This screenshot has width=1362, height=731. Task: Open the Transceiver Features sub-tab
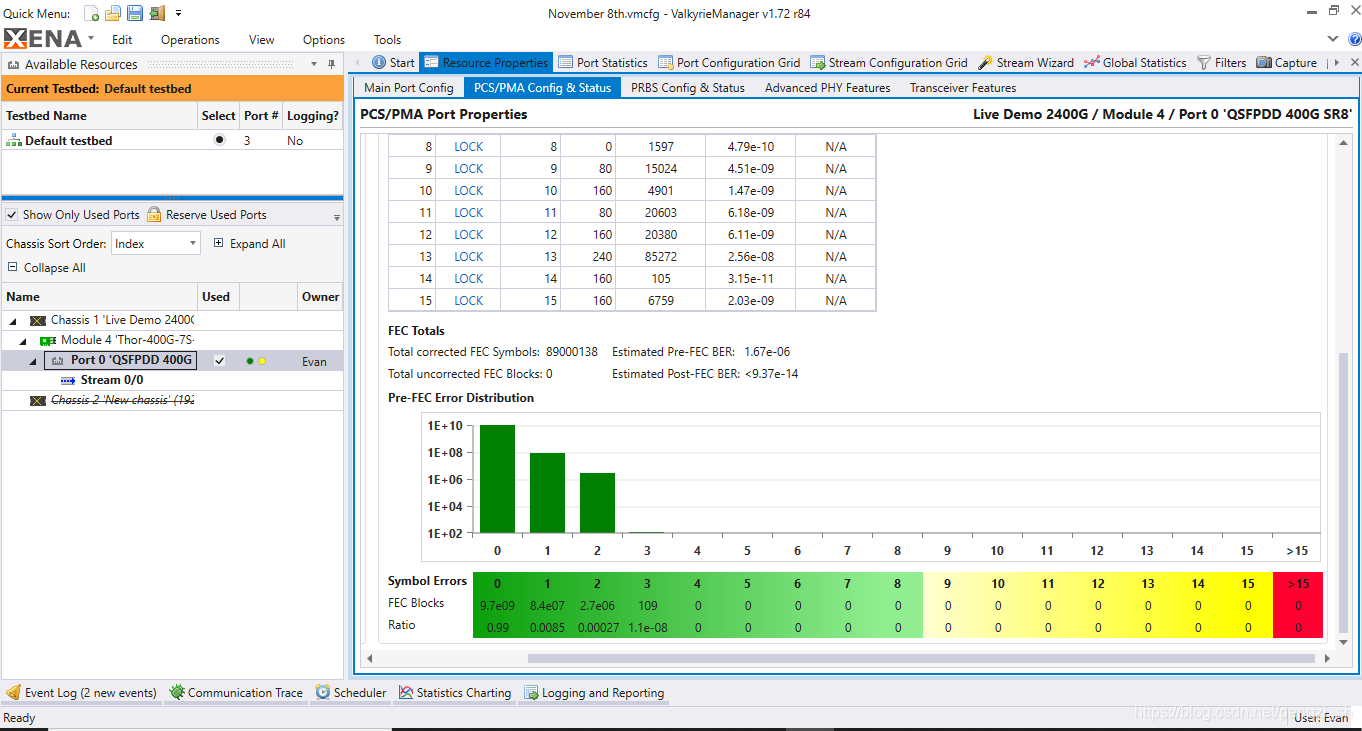[x=963, y=87]
